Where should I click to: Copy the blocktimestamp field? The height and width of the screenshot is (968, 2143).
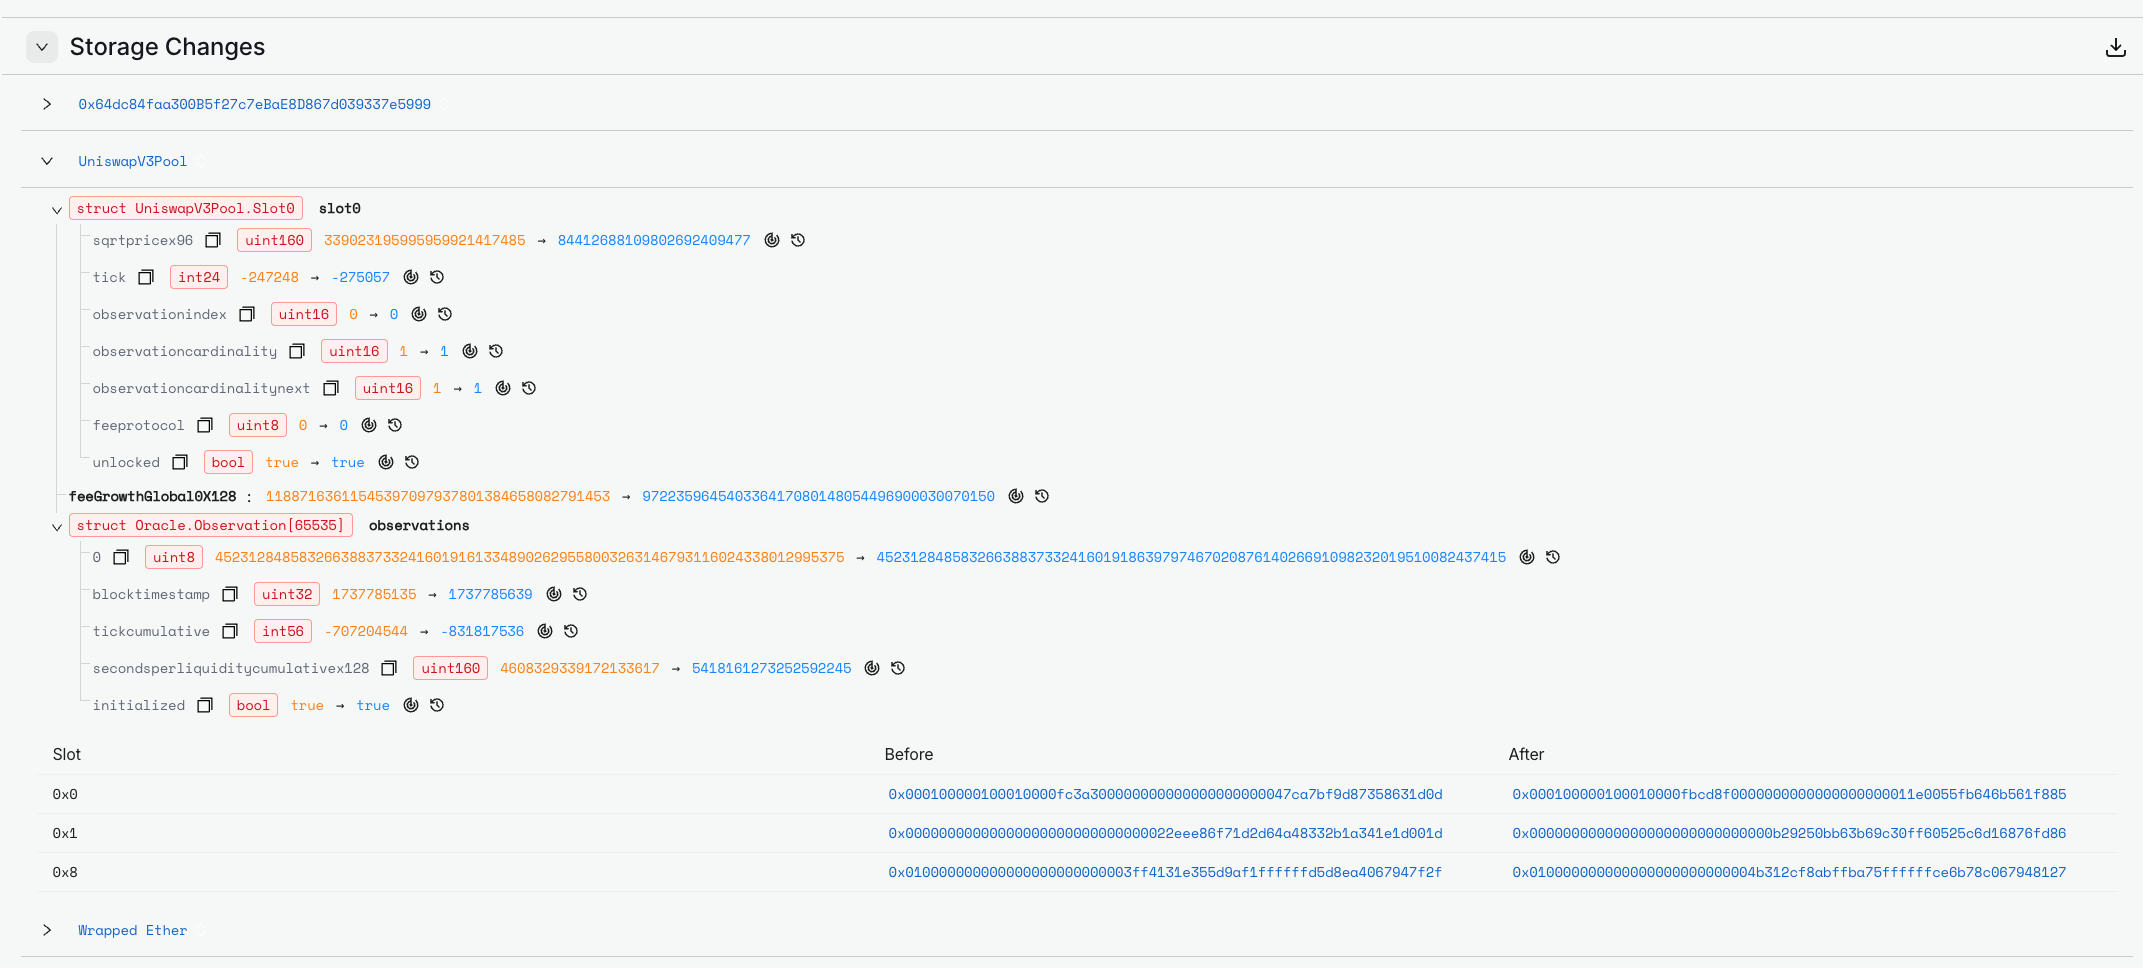[230, 594]
